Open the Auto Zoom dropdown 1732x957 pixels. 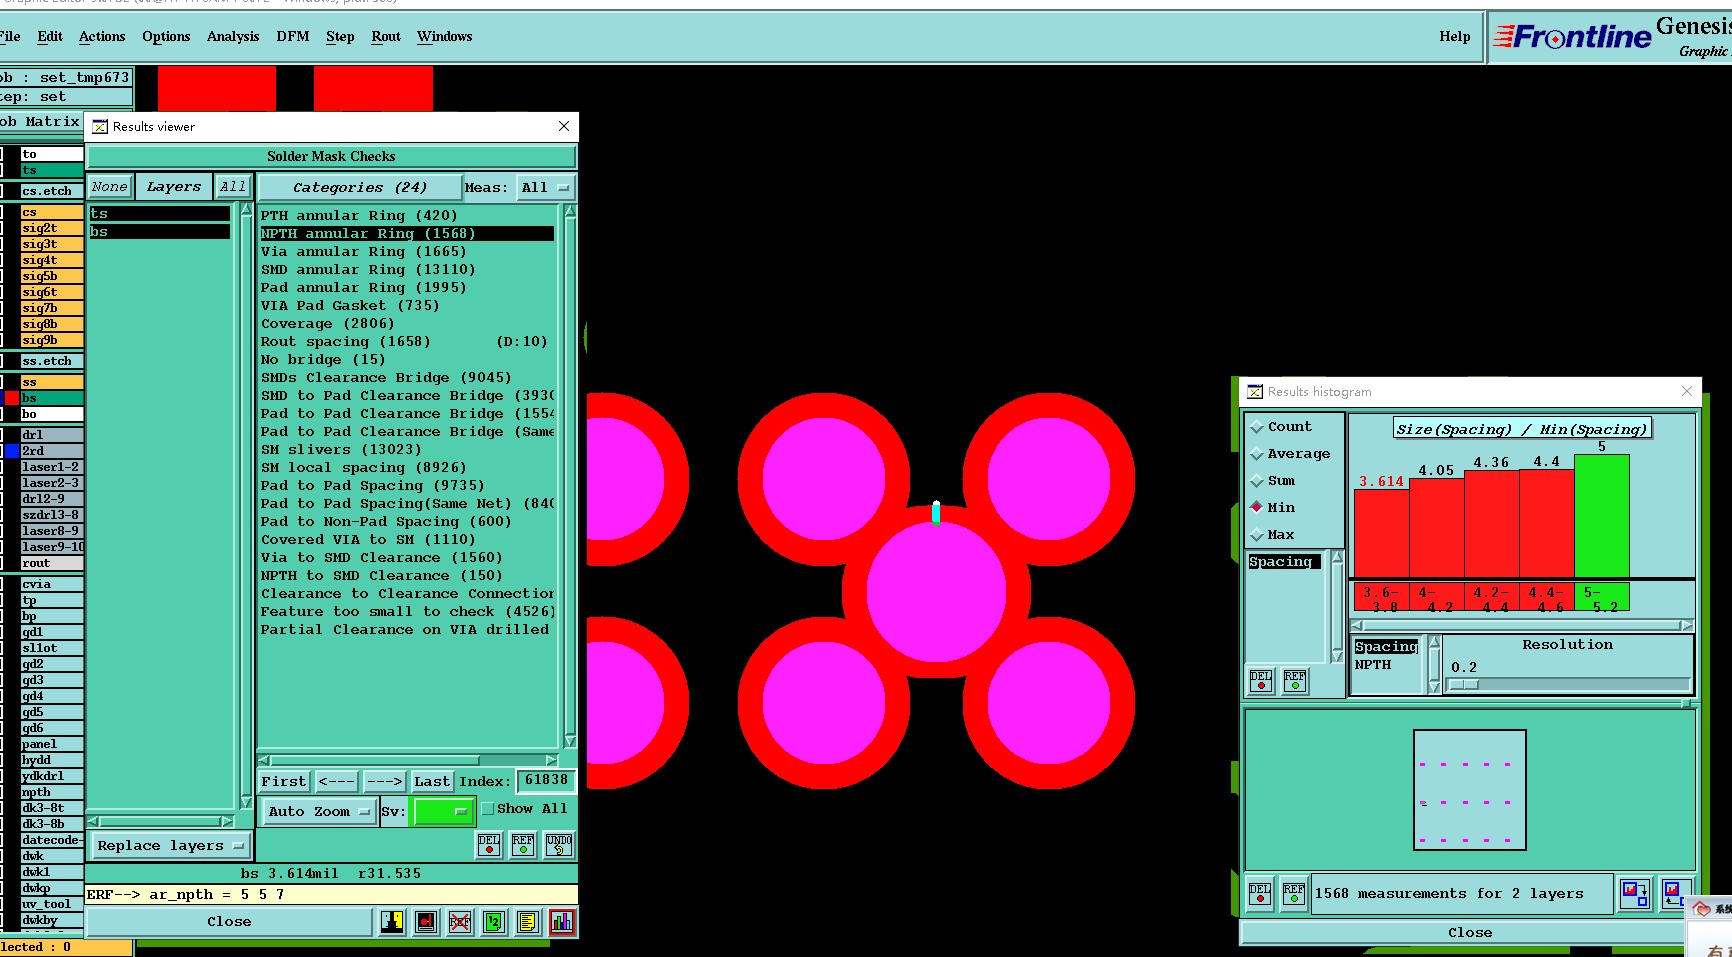319,812
